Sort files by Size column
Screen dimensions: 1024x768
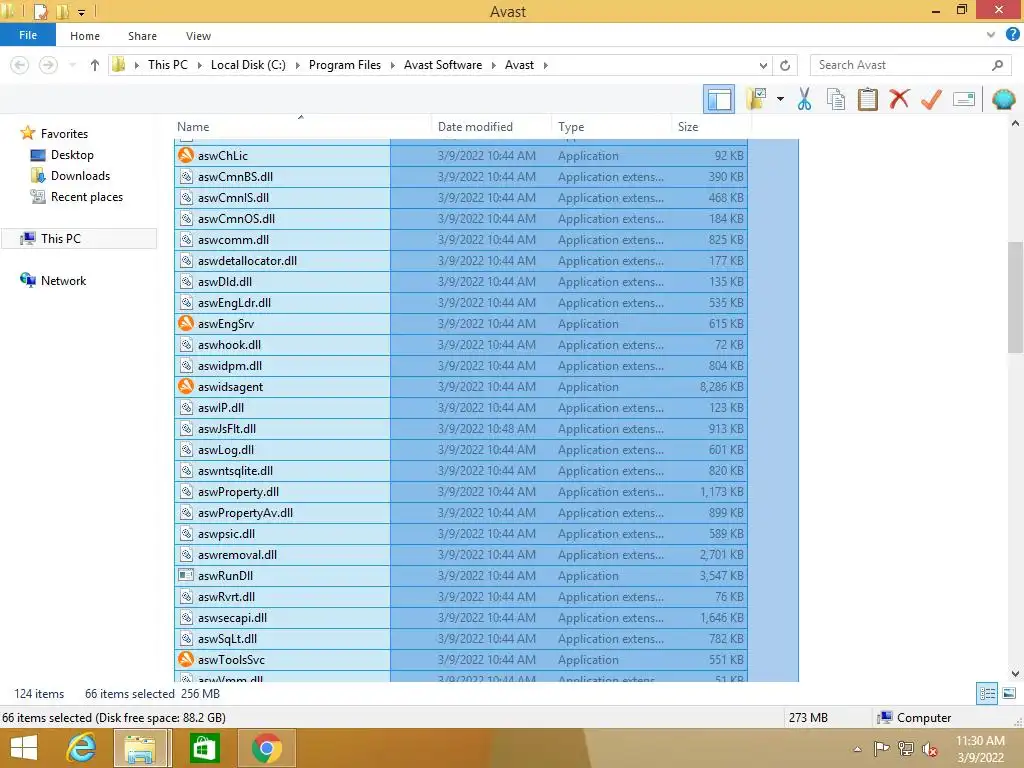pyautogui.click(x=688, y=127)
